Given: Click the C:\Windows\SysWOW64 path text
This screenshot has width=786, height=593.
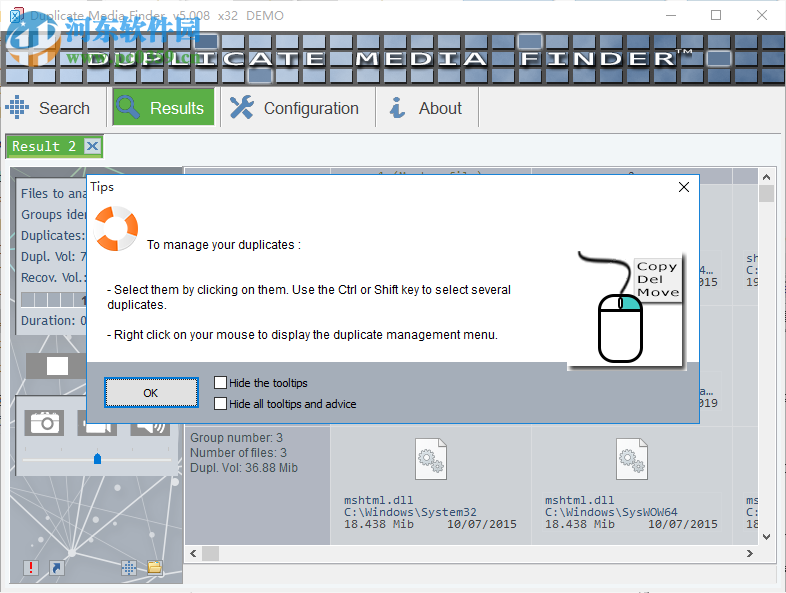Looking at the screenshot, I should [x=611, y=512].
